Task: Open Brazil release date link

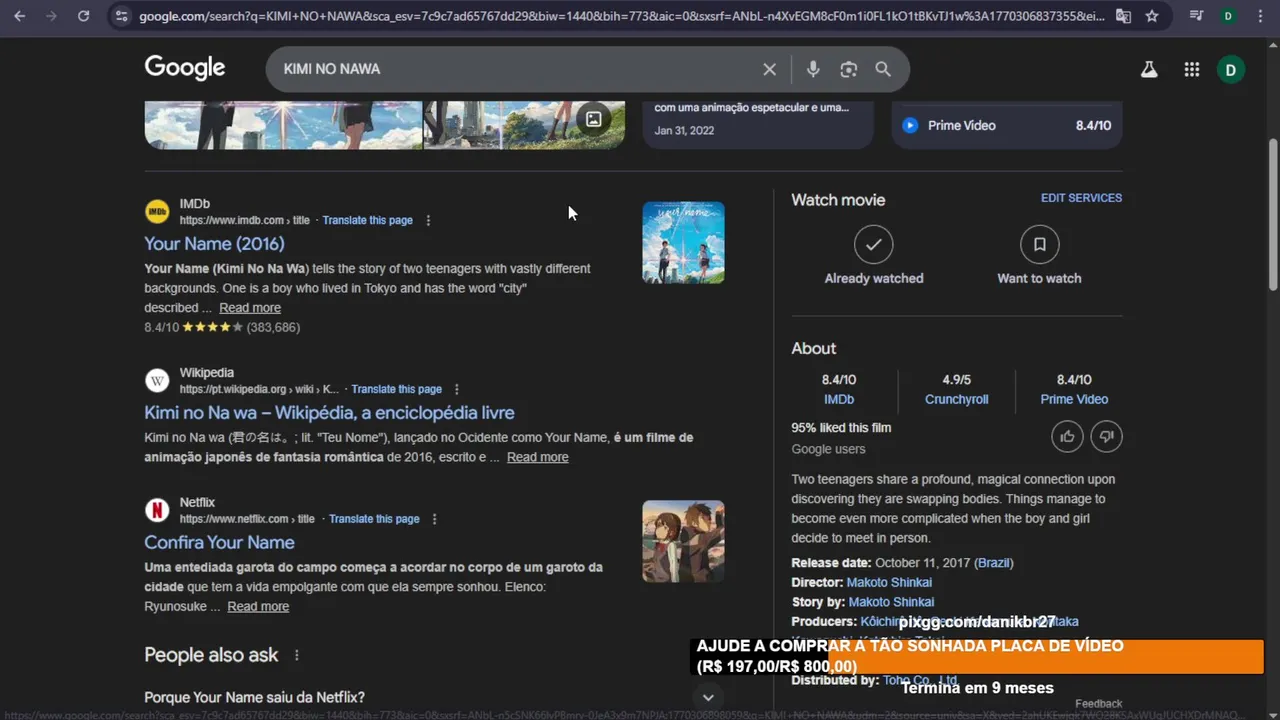Action: coord(994,563)
